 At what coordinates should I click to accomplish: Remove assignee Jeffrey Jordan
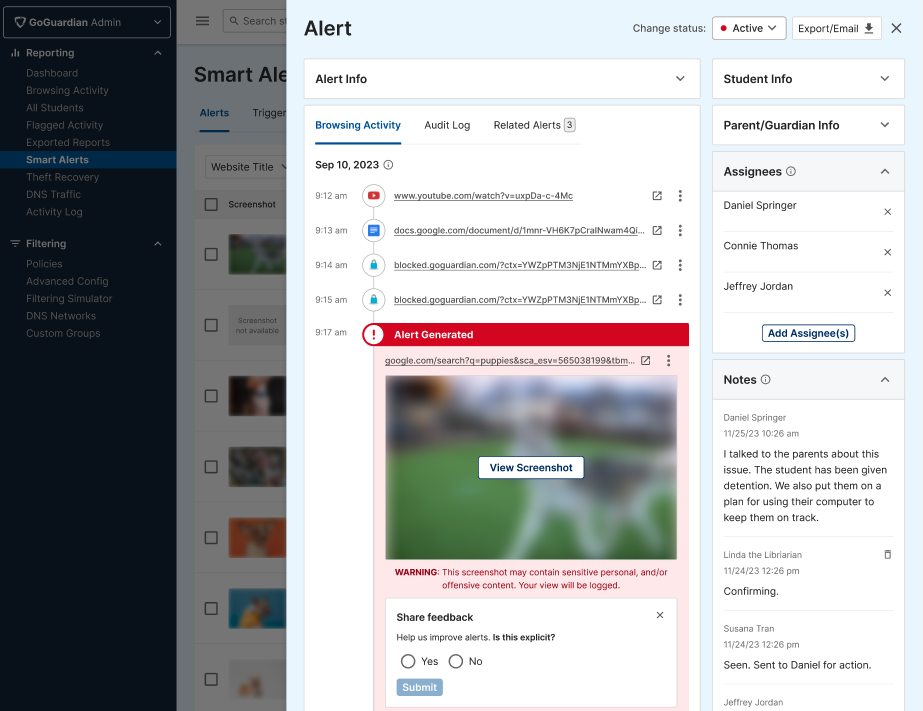(x=887, y=293)
